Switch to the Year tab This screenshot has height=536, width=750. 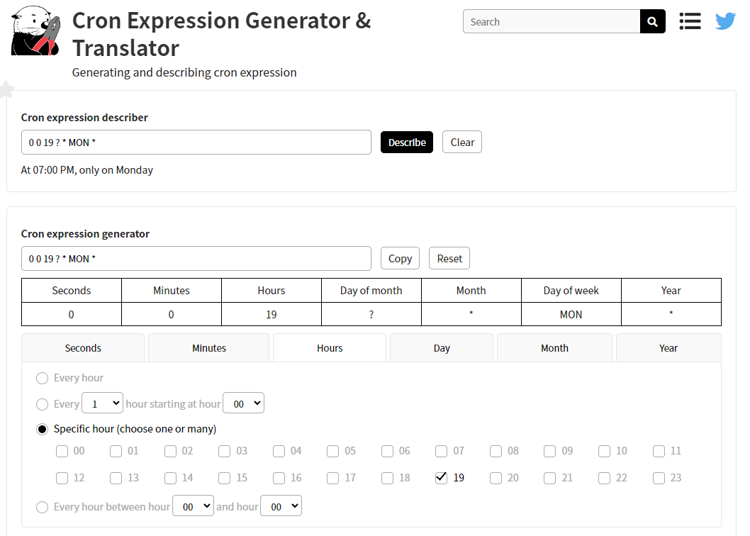point(669,348)
